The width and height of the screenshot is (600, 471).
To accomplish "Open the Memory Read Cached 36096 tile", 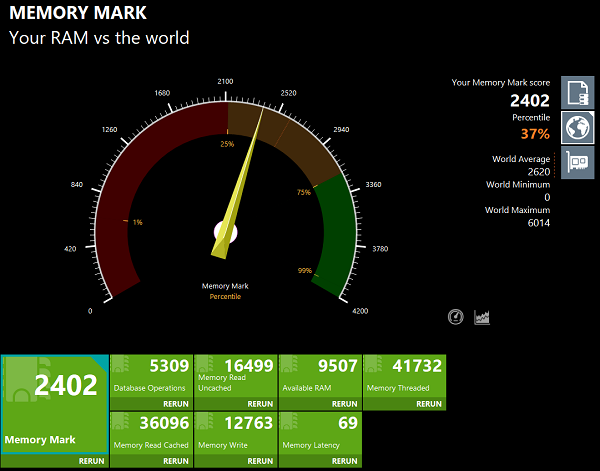I will pyautogui.click(x=151, y=434).
